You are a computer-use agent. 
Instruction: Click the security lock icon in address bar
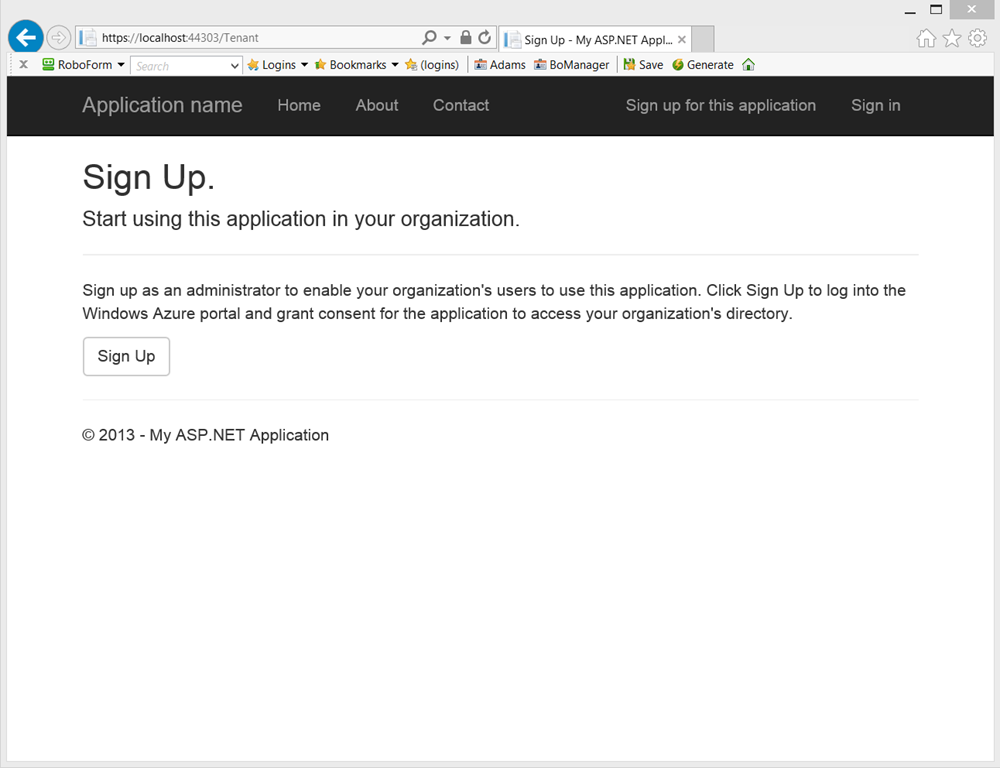point(466,38)
